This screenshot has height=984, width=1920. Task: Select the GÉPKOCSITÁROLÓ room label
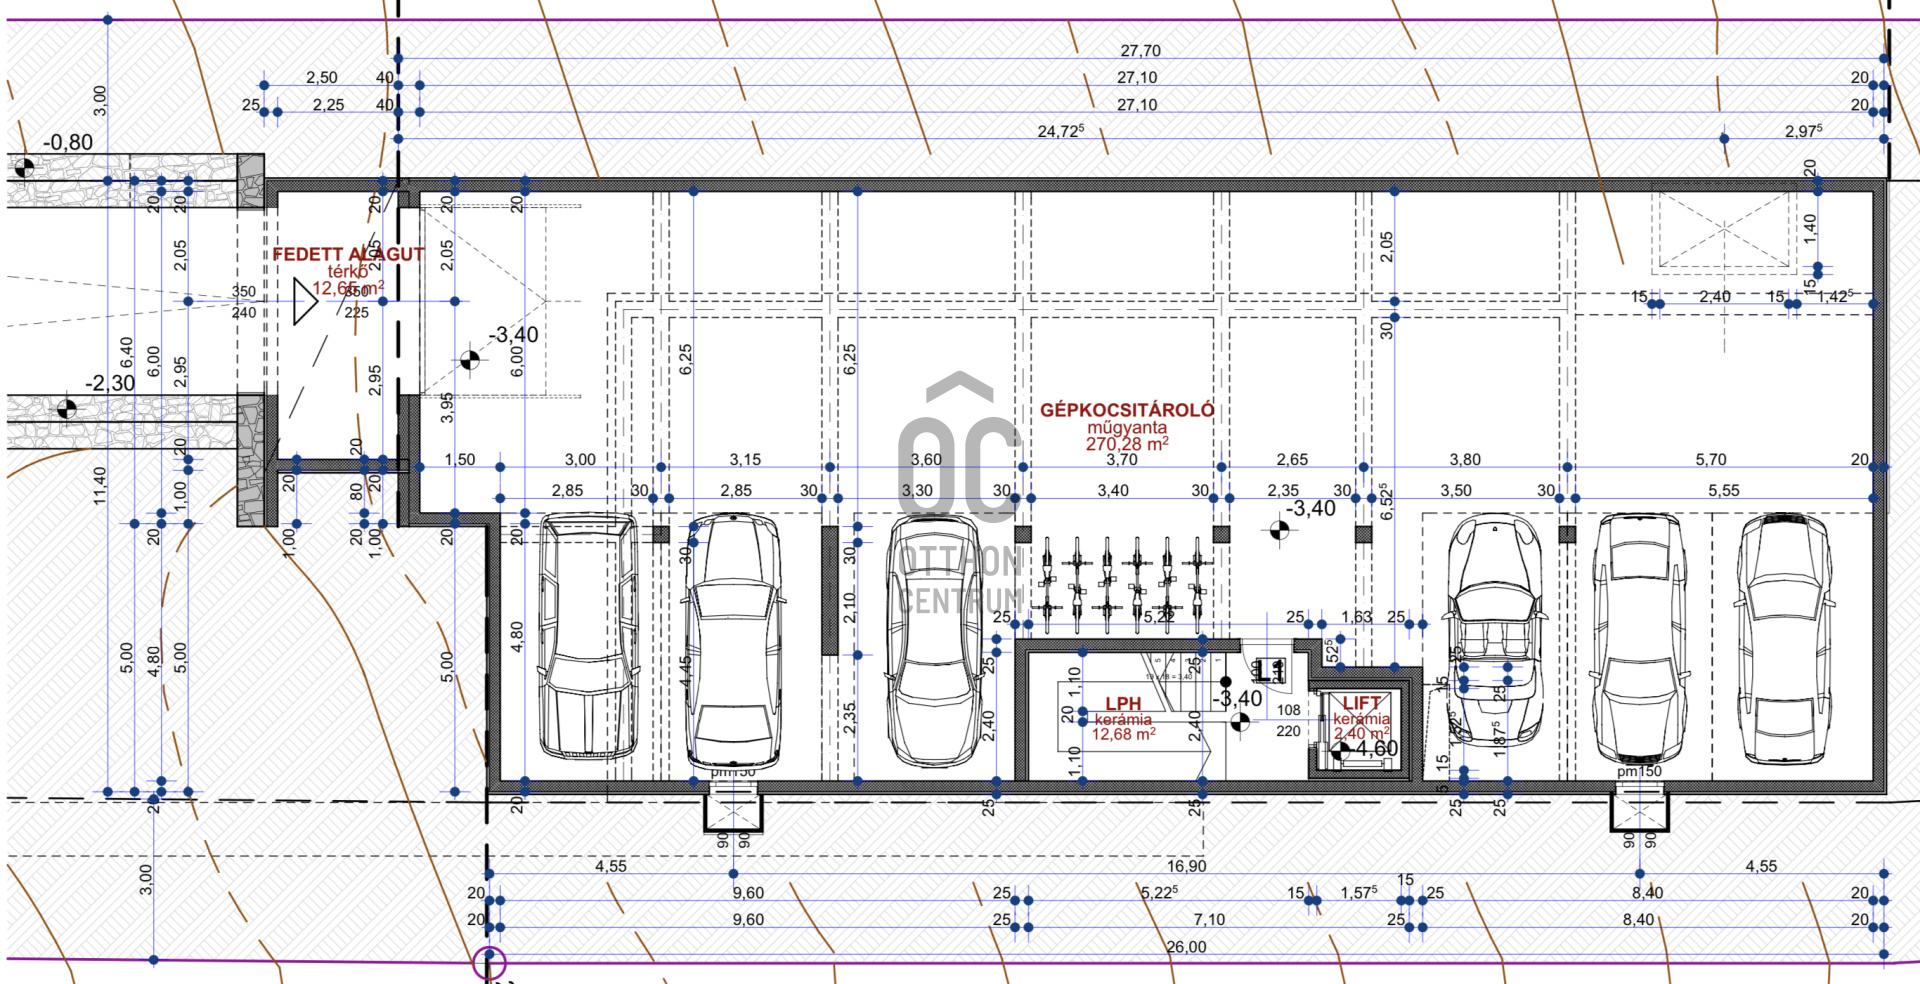(1127, 410)
